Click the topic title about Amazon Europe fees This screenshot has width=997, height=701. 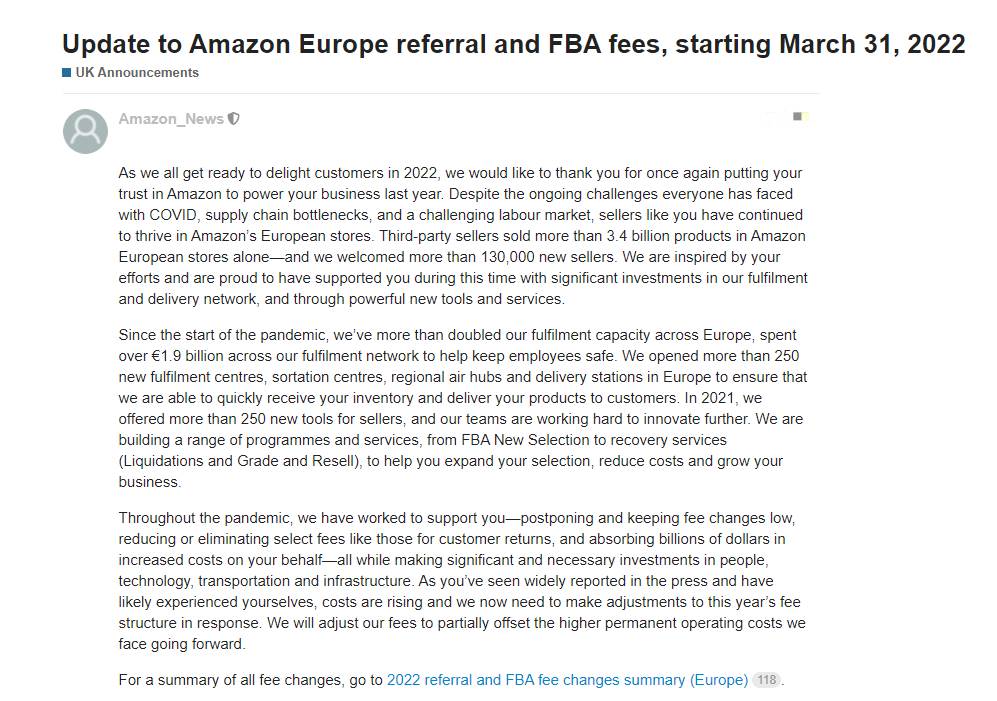[x=514, y=44]
